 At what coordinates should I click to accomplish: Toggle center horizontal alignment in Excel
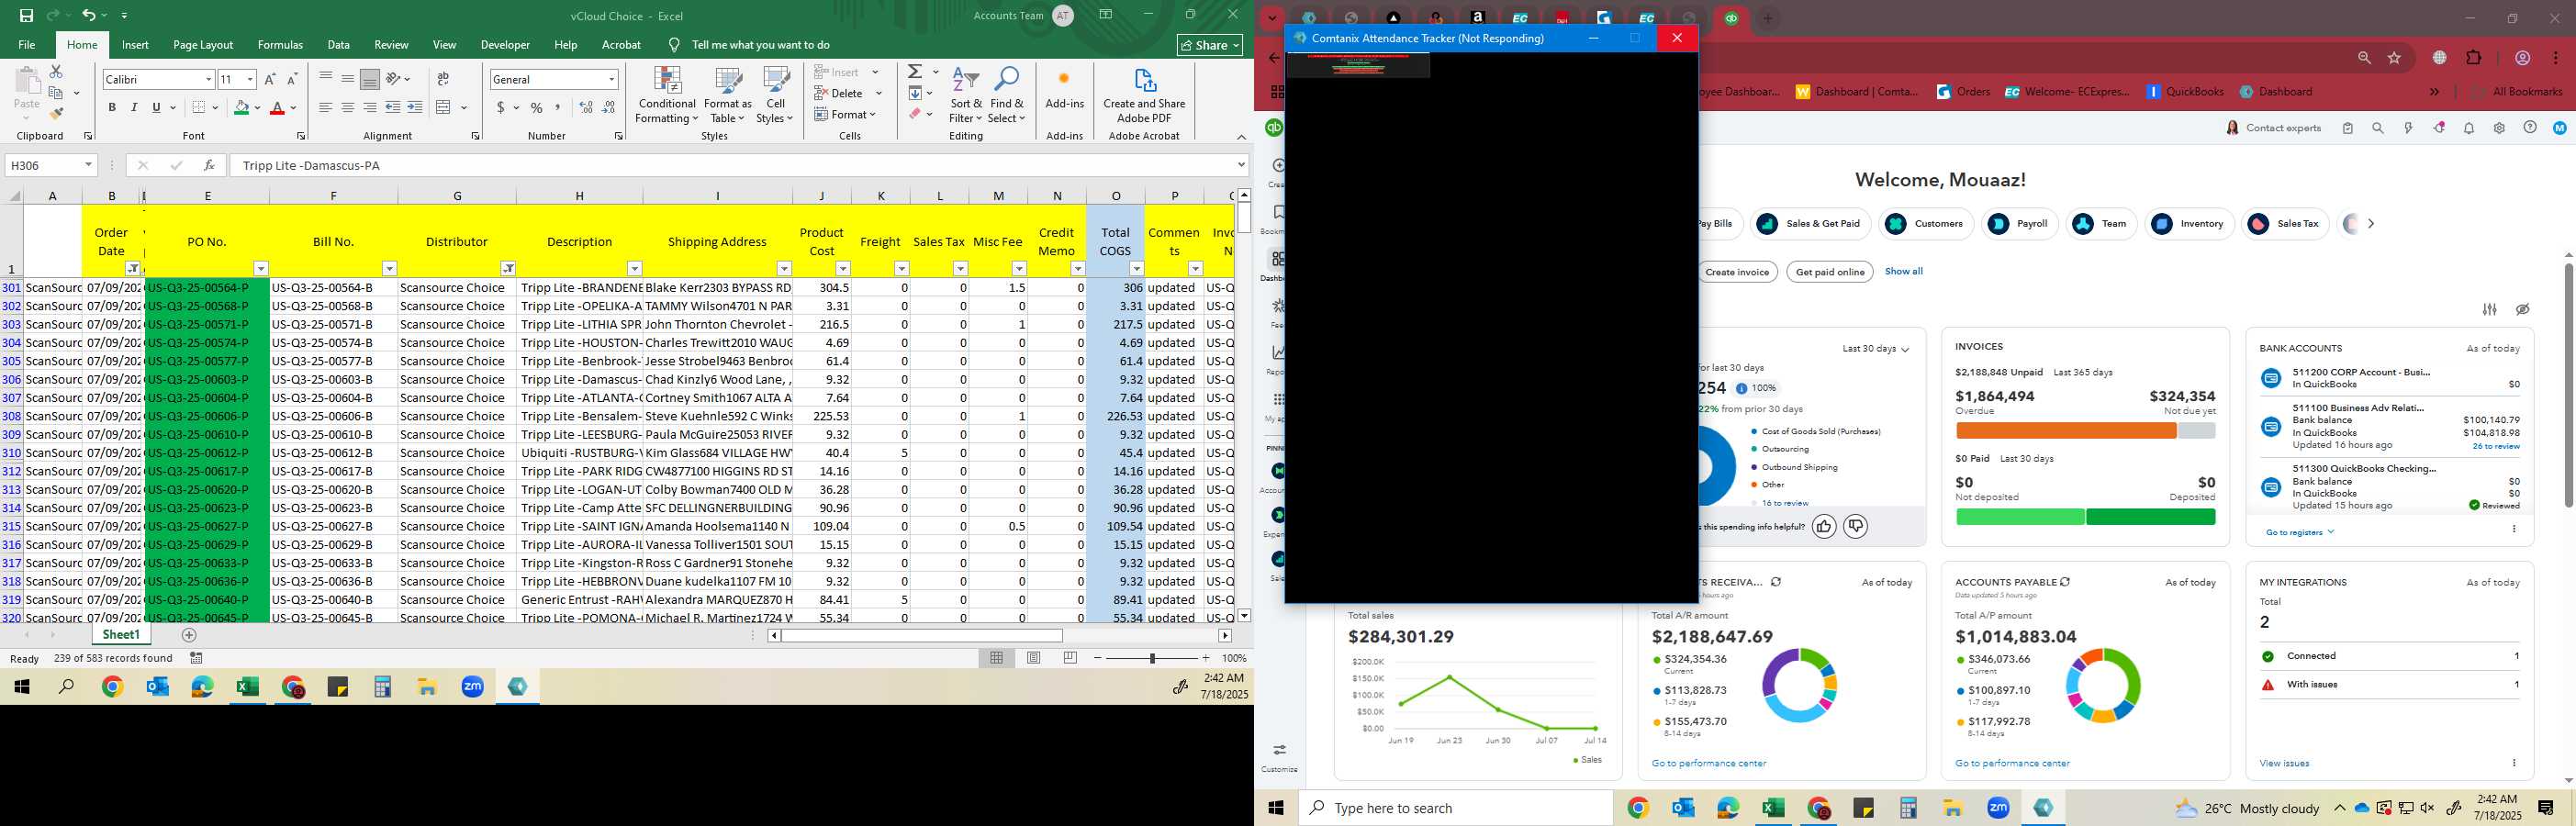[347, 107]
